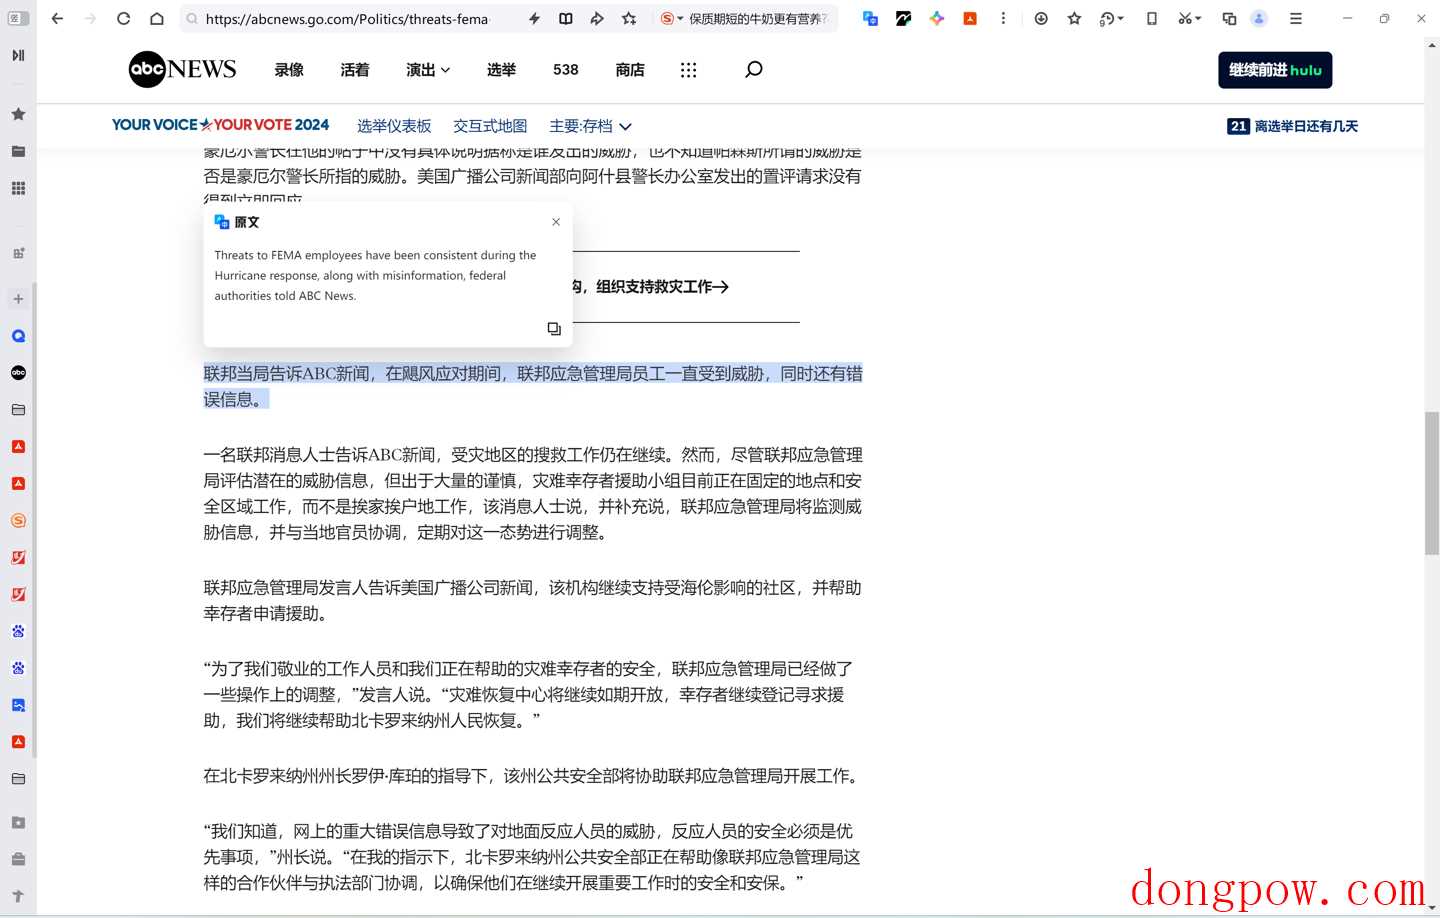Toggle the sidebar play/pause media icon
The image size is (1440, 918).
(18, 55)
